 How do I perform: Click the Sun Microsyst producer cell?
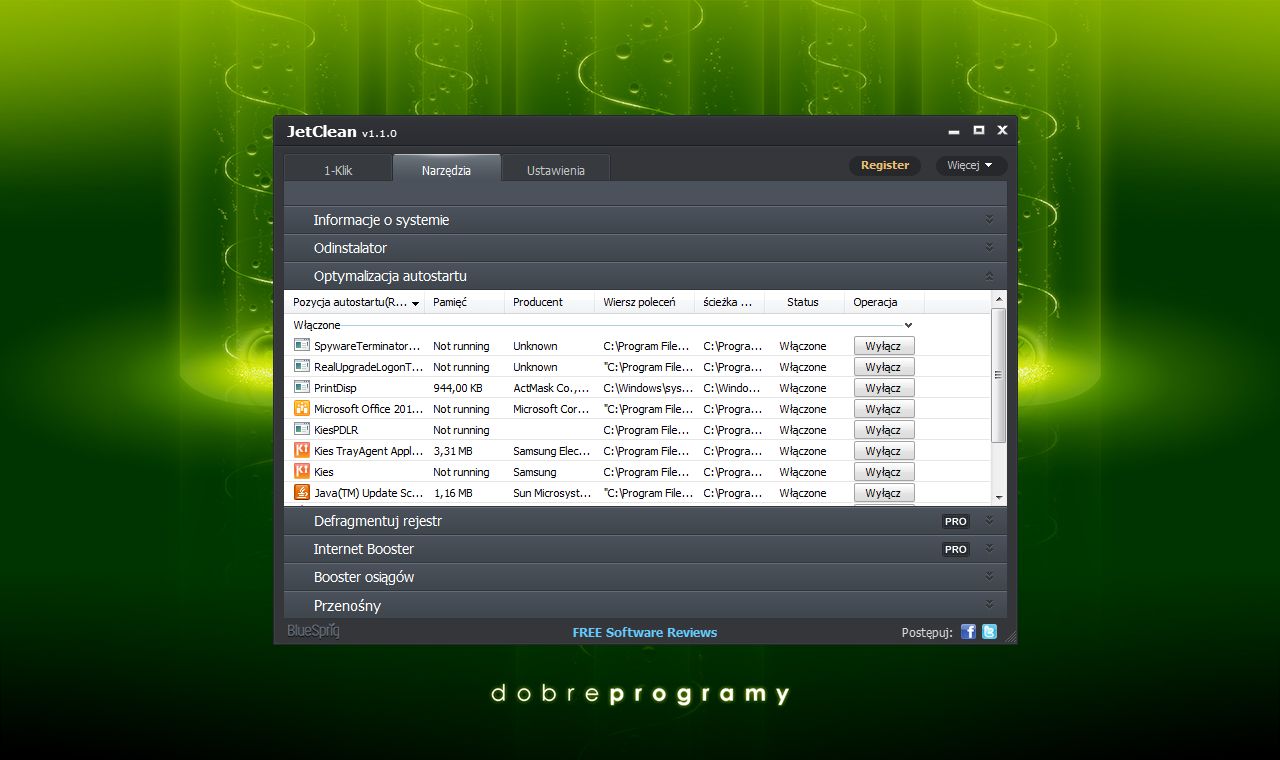tap(551, 493)
